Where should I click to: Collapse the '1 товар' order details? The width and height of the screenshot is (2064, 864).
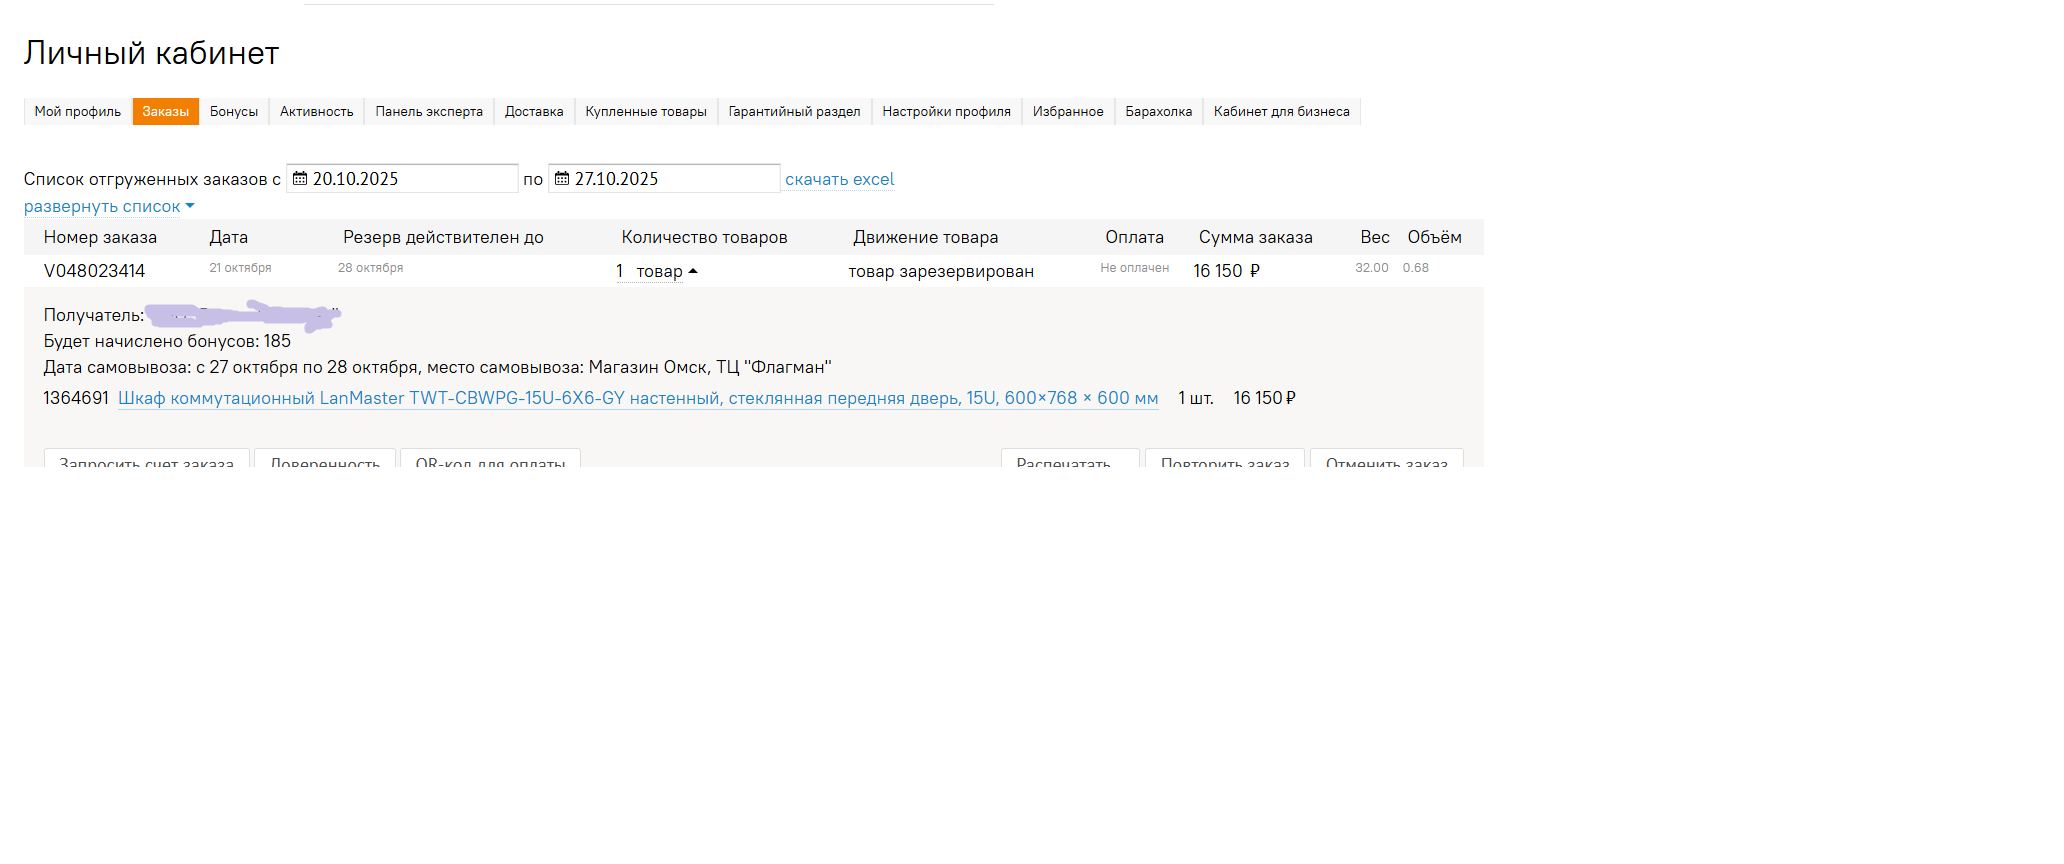(x=658, y=271)
